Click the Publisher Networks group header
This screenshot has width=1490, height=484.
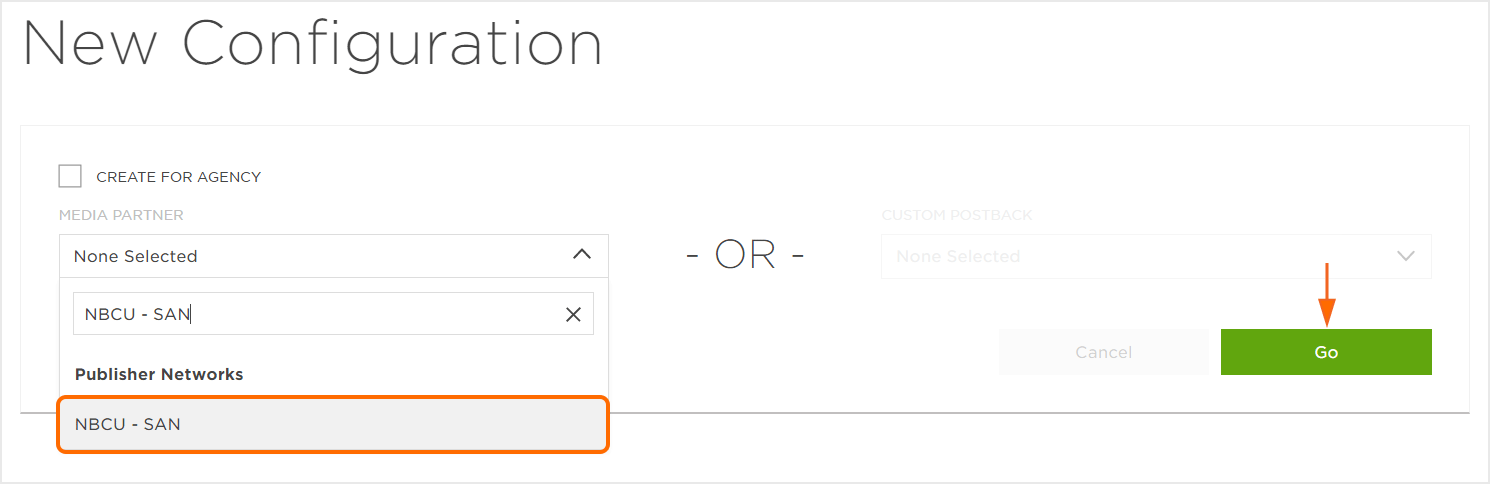click(x=159, y=374)
